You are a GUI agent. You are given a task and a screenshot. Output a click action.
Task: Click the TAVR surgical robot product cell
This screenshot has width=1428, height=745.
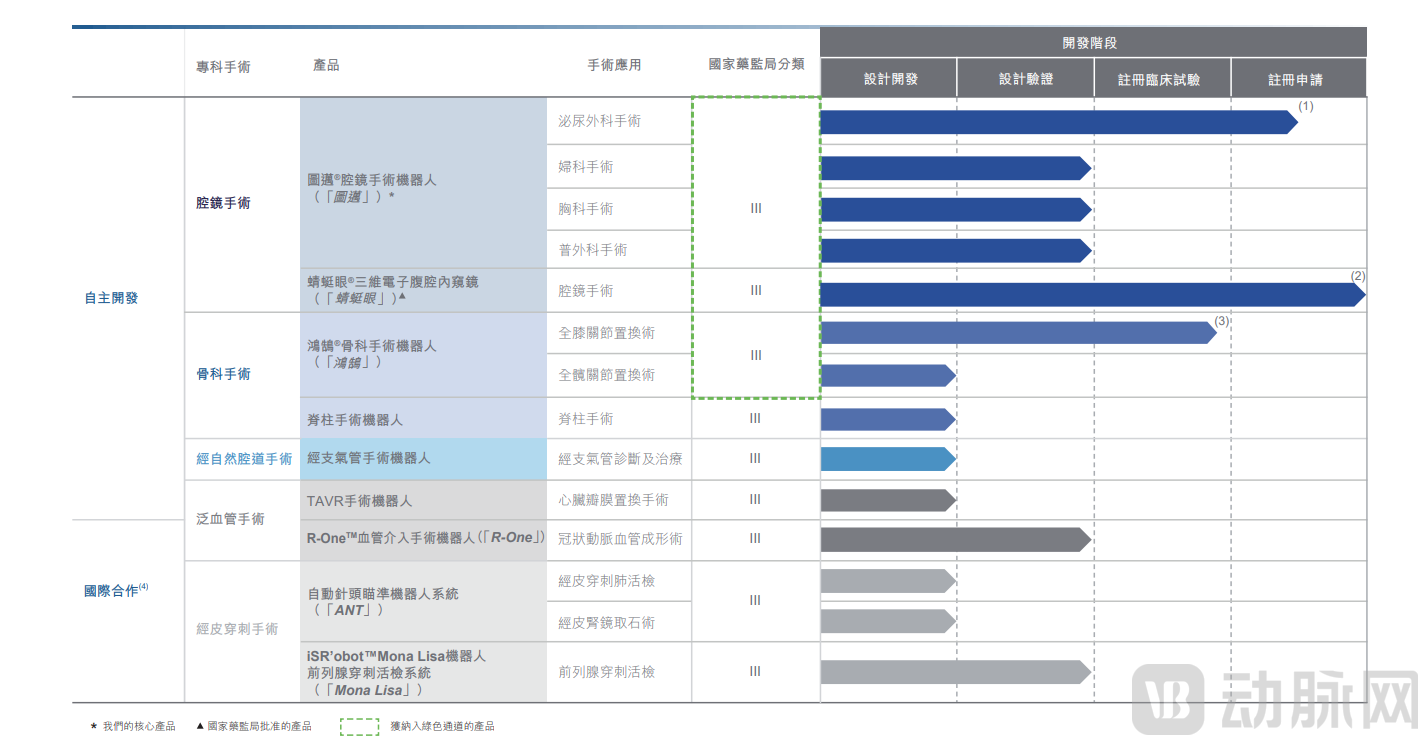click(x=360, y=500)
